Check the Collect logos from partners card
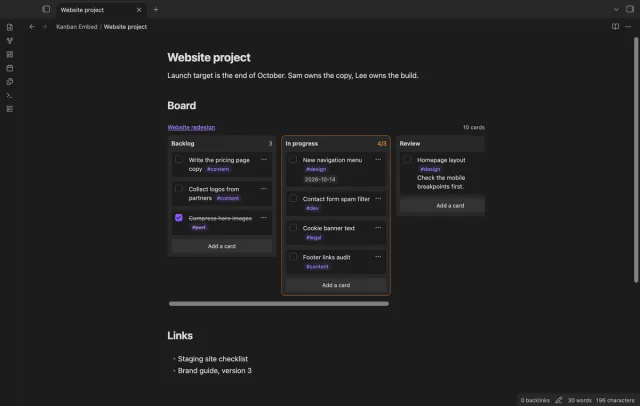The image size is (640, 406). click(x=179, y=189)
